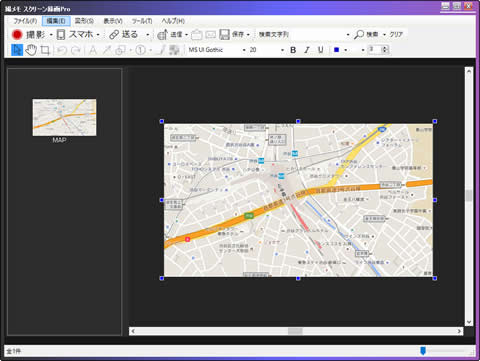The image size is (480, 361).
Task: Click the クリア clear button
Action: point(396,34)
